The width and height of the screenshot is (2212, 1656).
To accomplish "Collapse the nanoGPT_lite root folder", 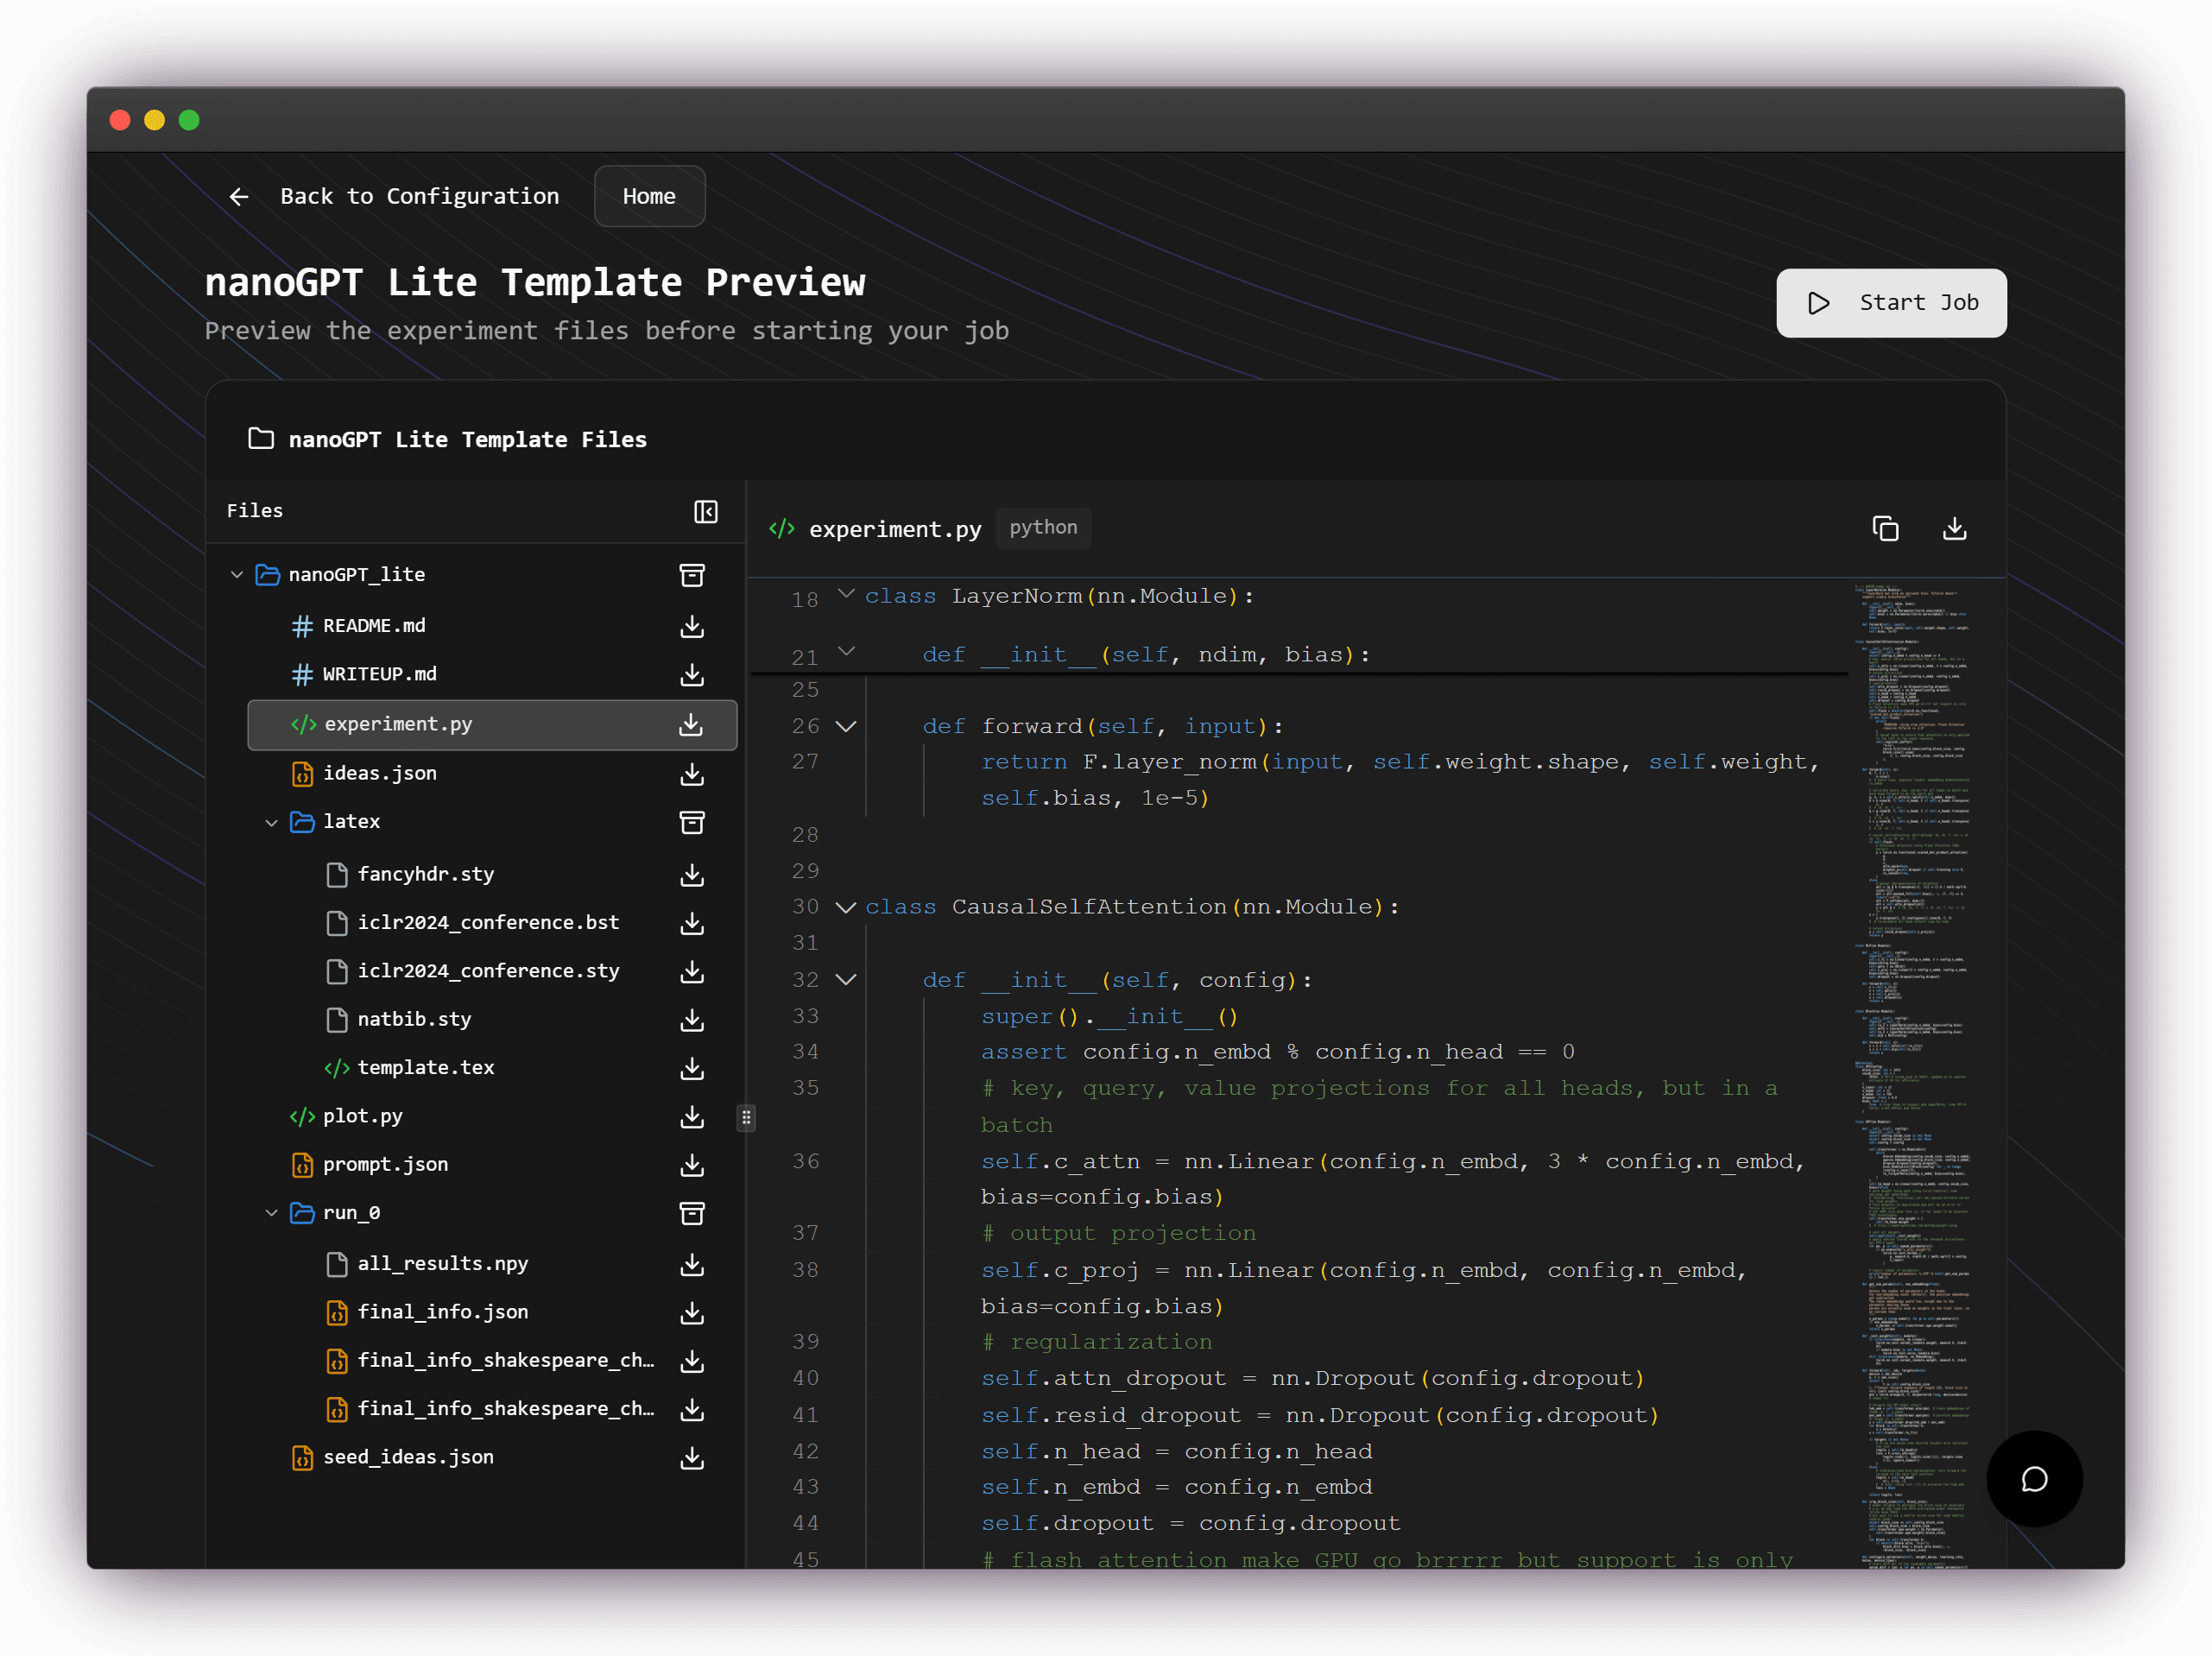I will pos(237,574).
